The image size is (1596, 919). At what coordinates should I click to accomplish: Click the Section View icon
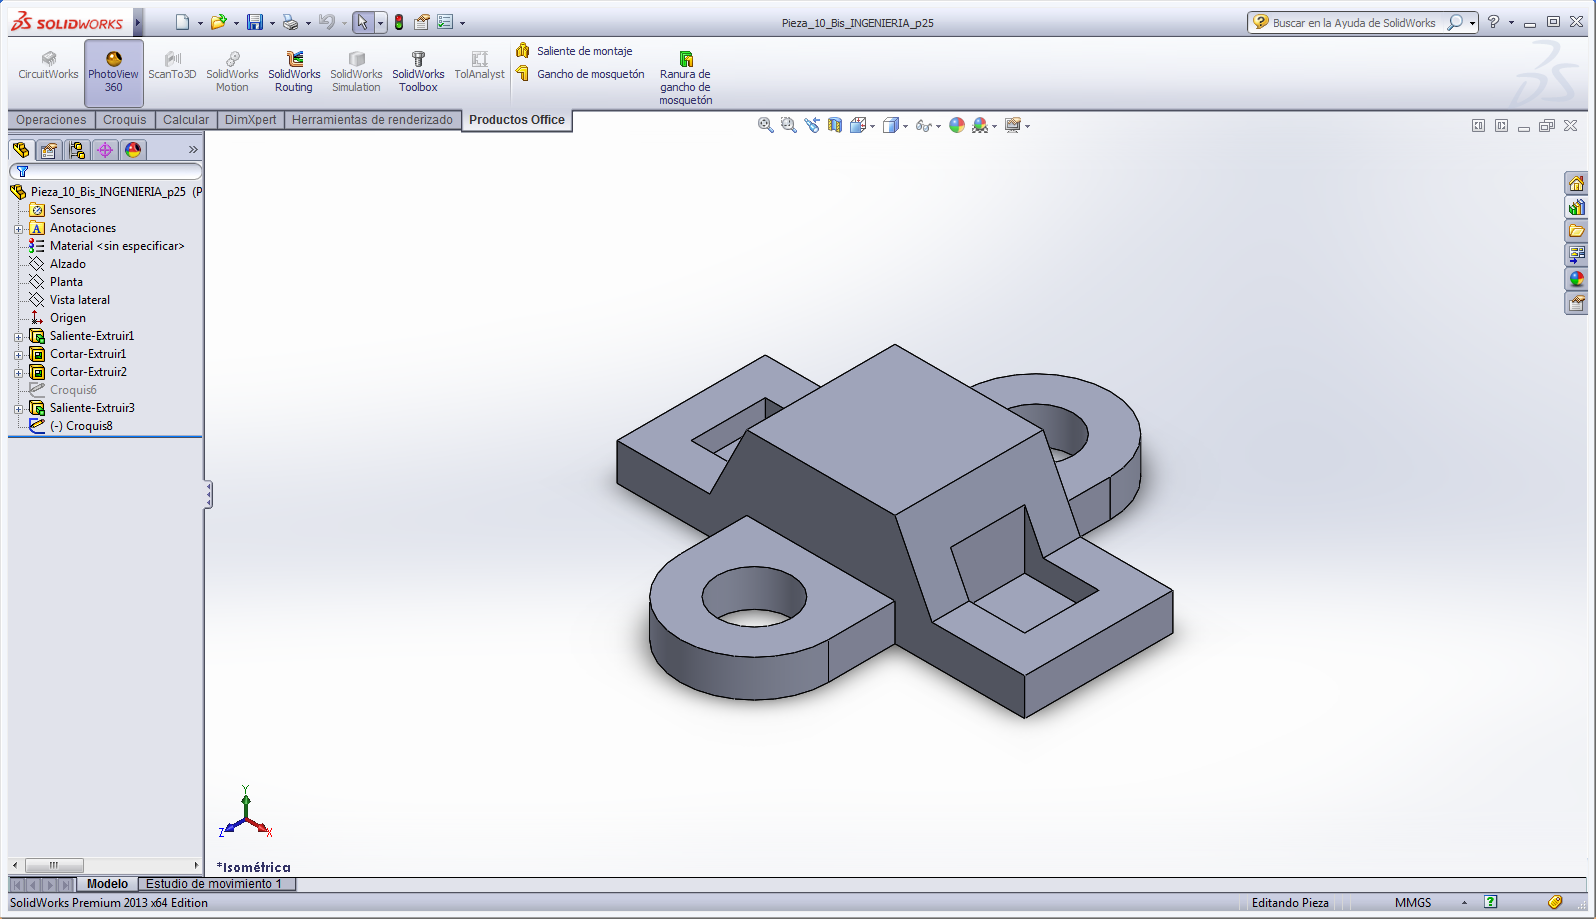tap(835, 125)
